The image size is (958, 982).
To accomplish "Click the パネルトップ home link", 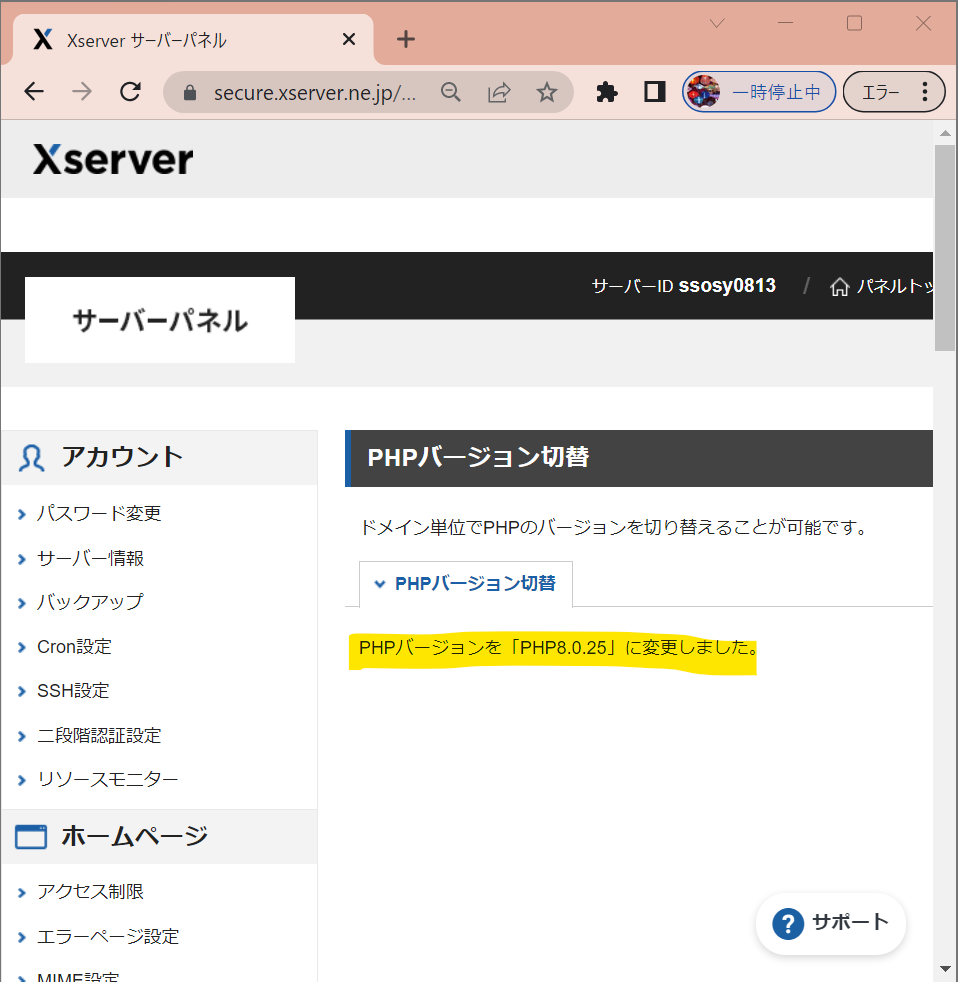I will (x=882, y=286).
